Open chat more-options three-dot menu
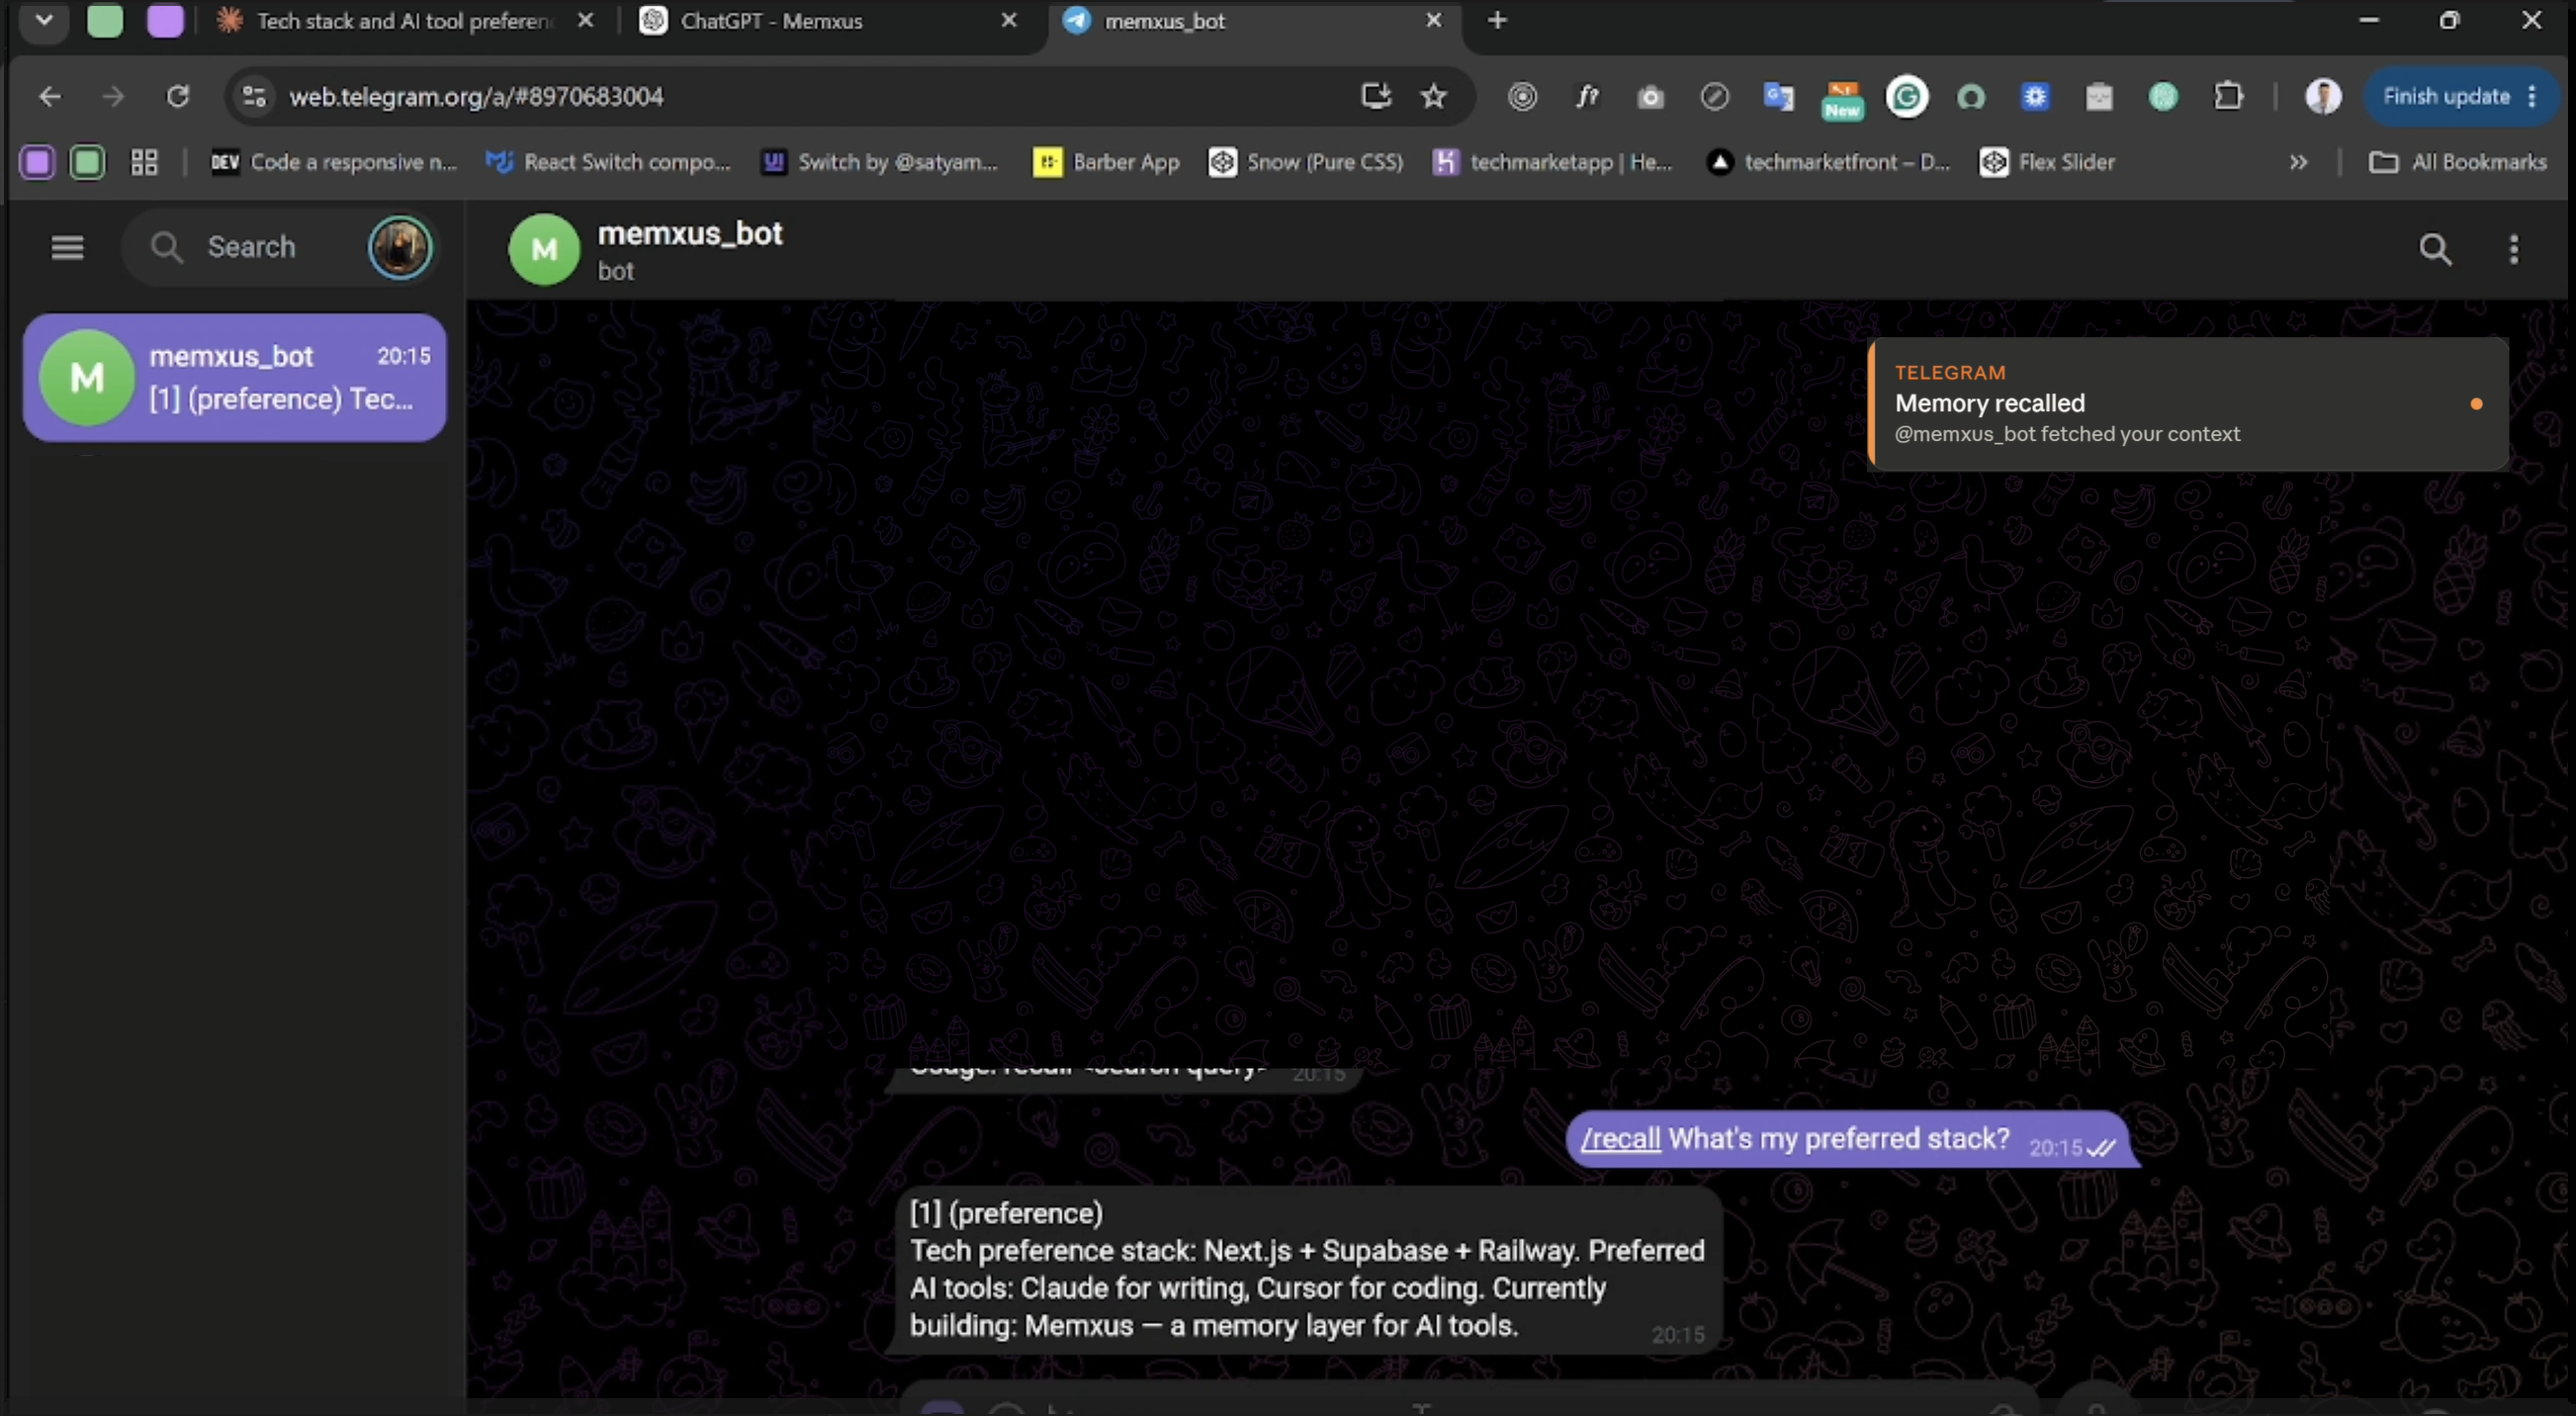 click(2514, 249)
